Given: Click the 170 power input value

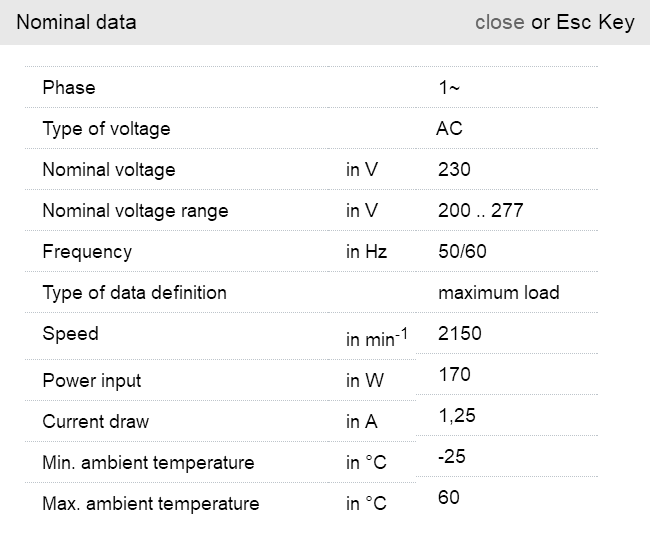Looking at the screenshot, I should tap(454, 375).
